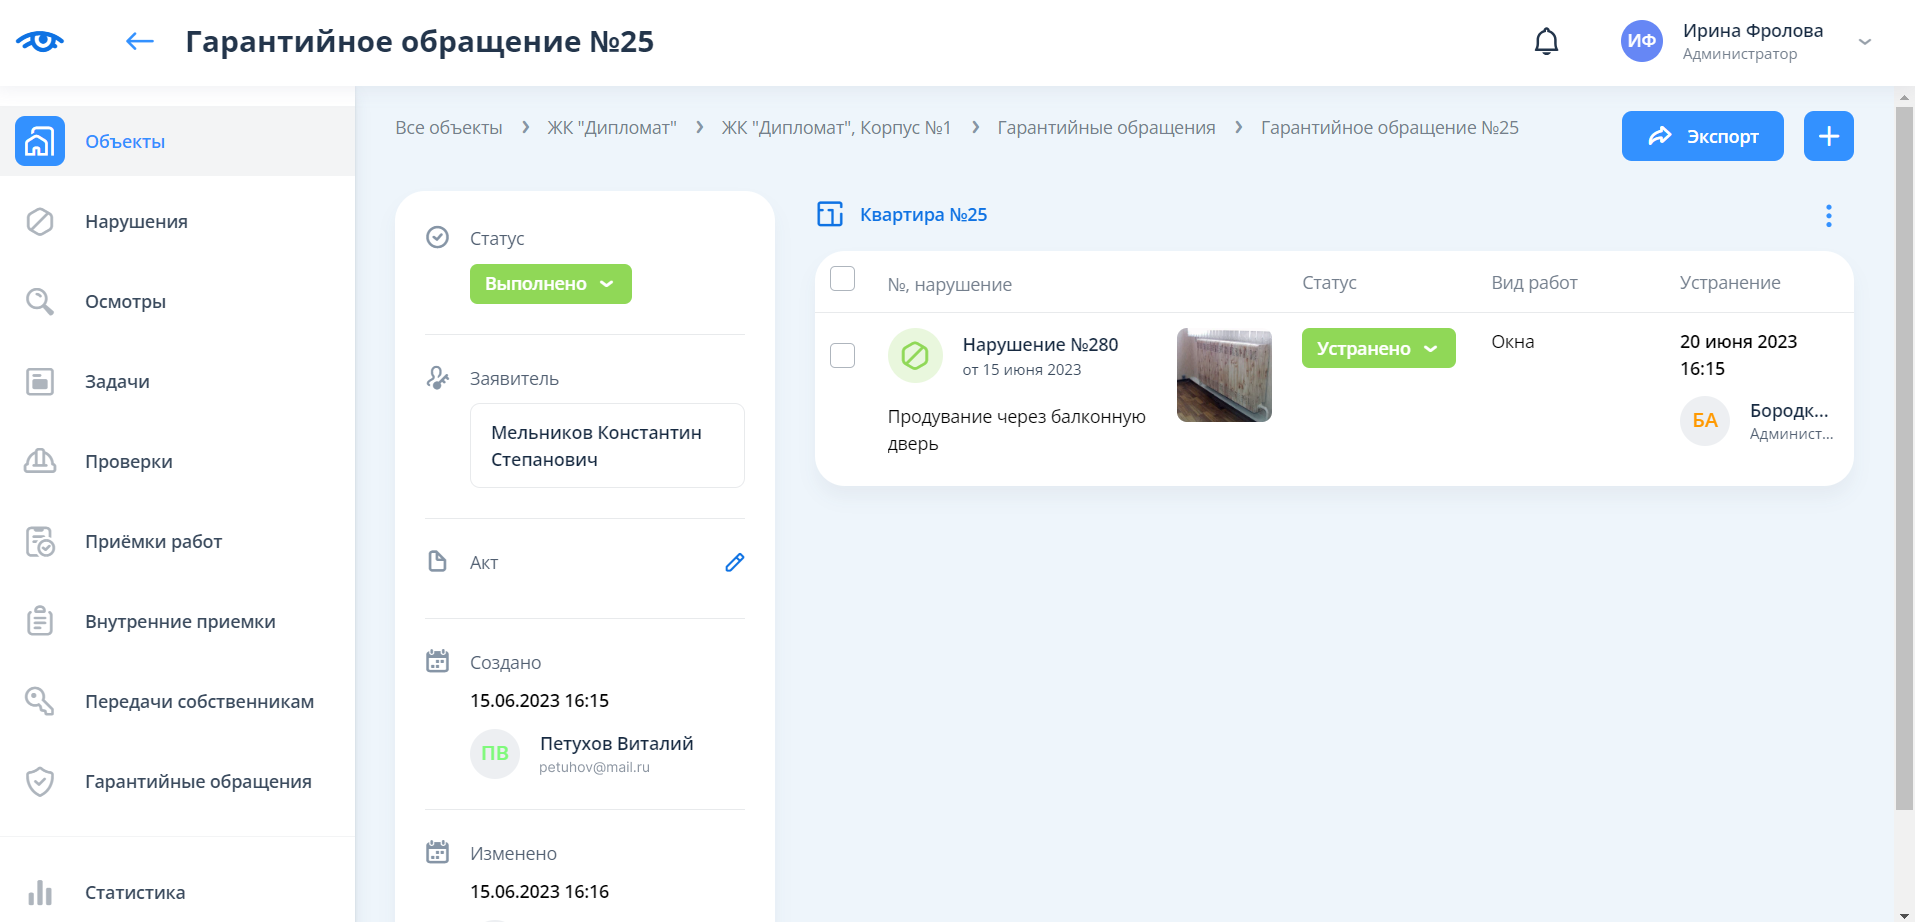The height and width of the screenshot is (922, 1915).
Task: Tick the checkbox for Нарушение №280
Action: (x=843, y=356)
